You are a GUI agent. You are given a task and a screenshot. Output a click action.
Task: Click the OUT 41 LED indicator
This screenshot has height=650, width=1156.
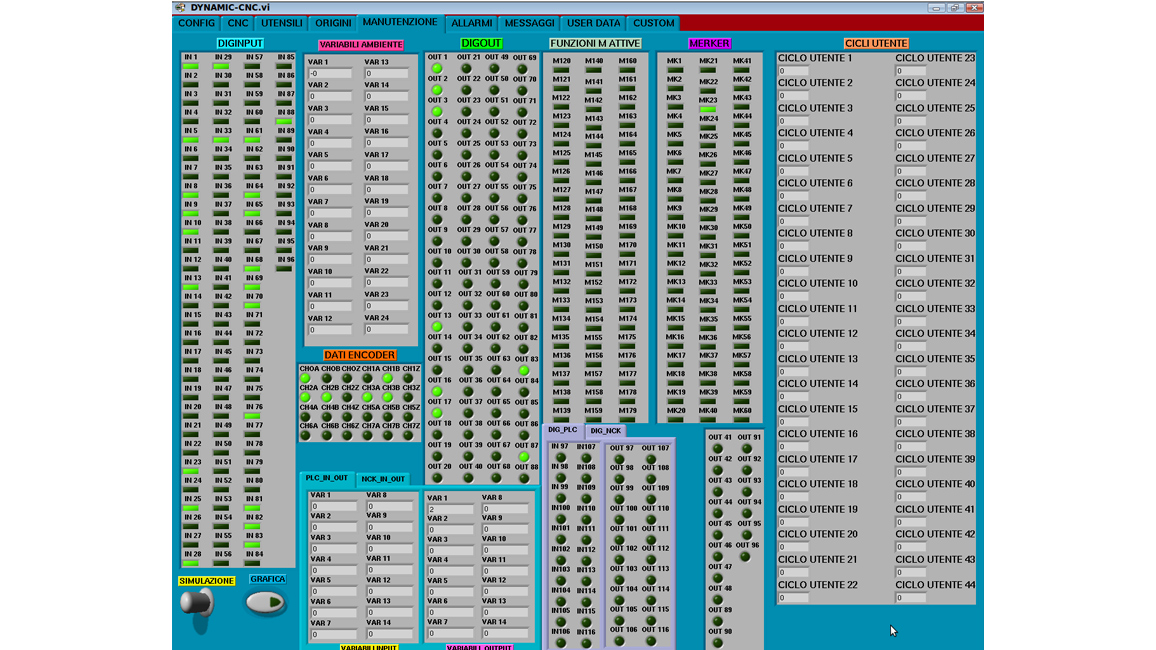click(x=717, y=448)
